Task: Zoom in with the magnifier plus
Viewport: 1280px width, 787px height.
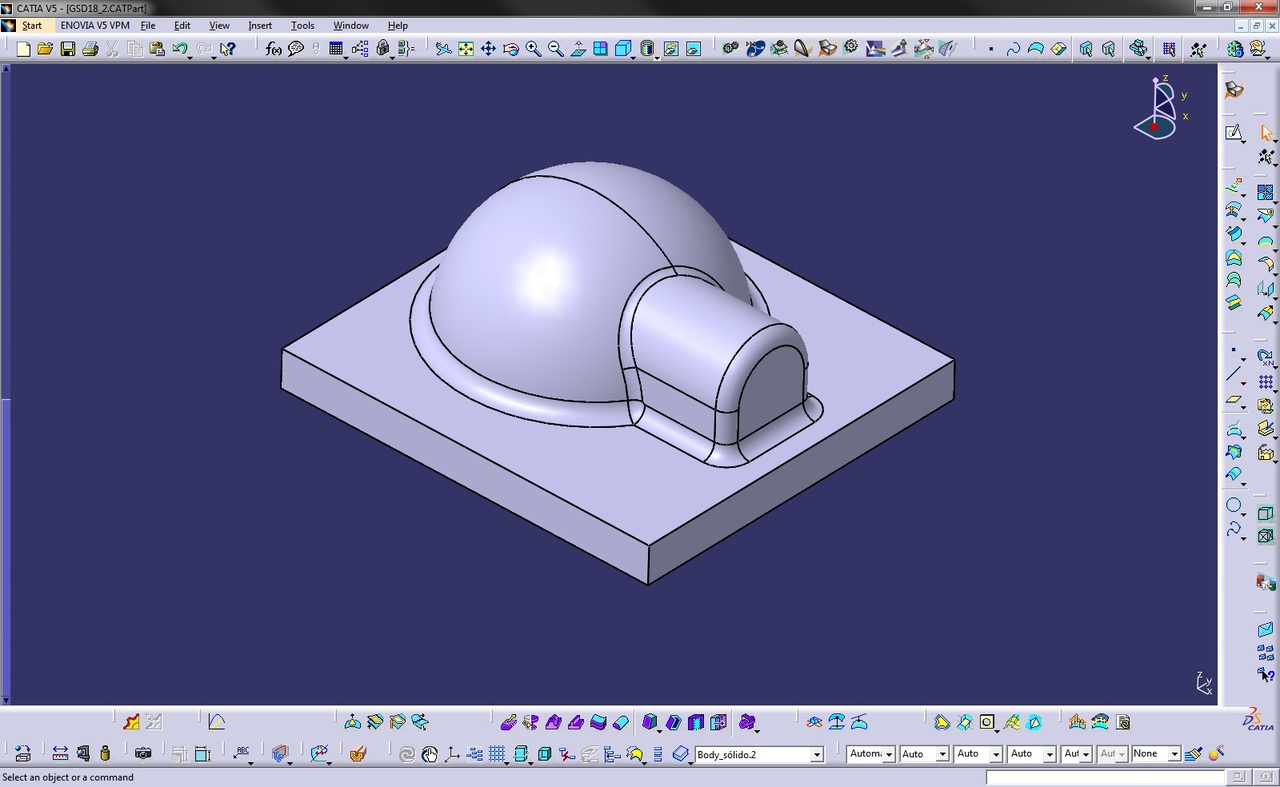Action: (x=533, y=48)
